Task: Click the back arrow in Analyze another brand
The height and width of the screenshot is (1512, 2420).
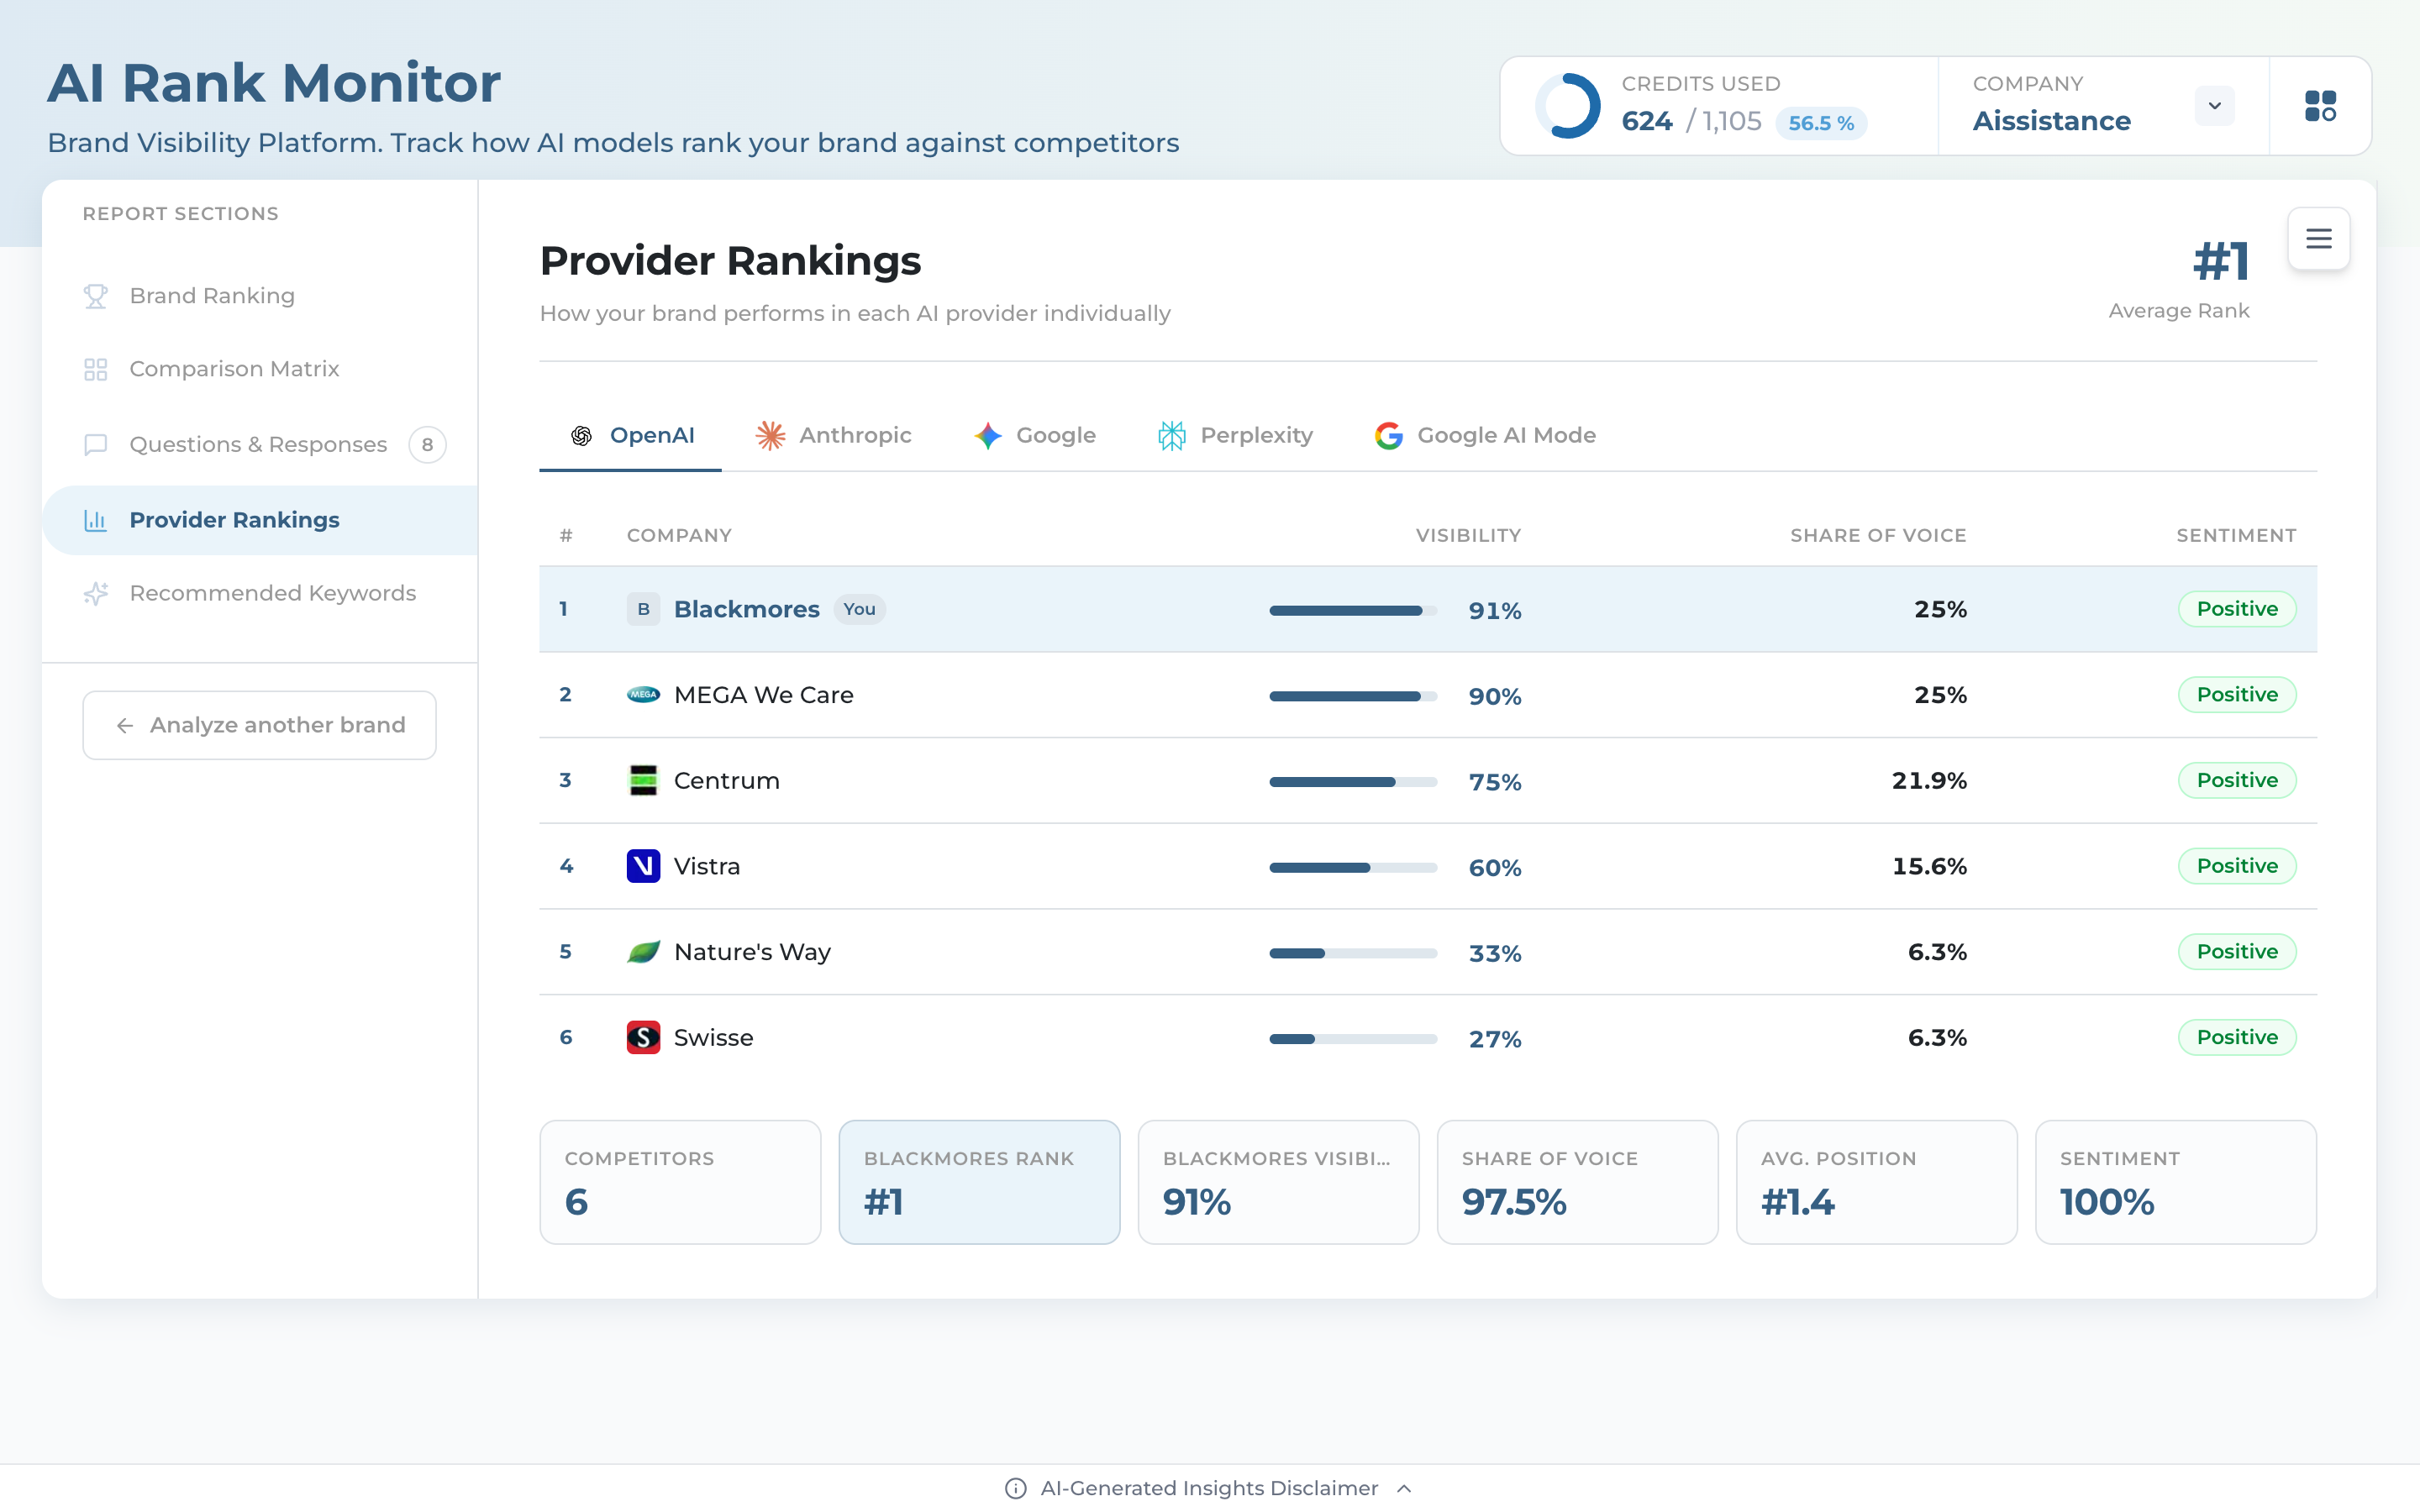Action: 125,725
